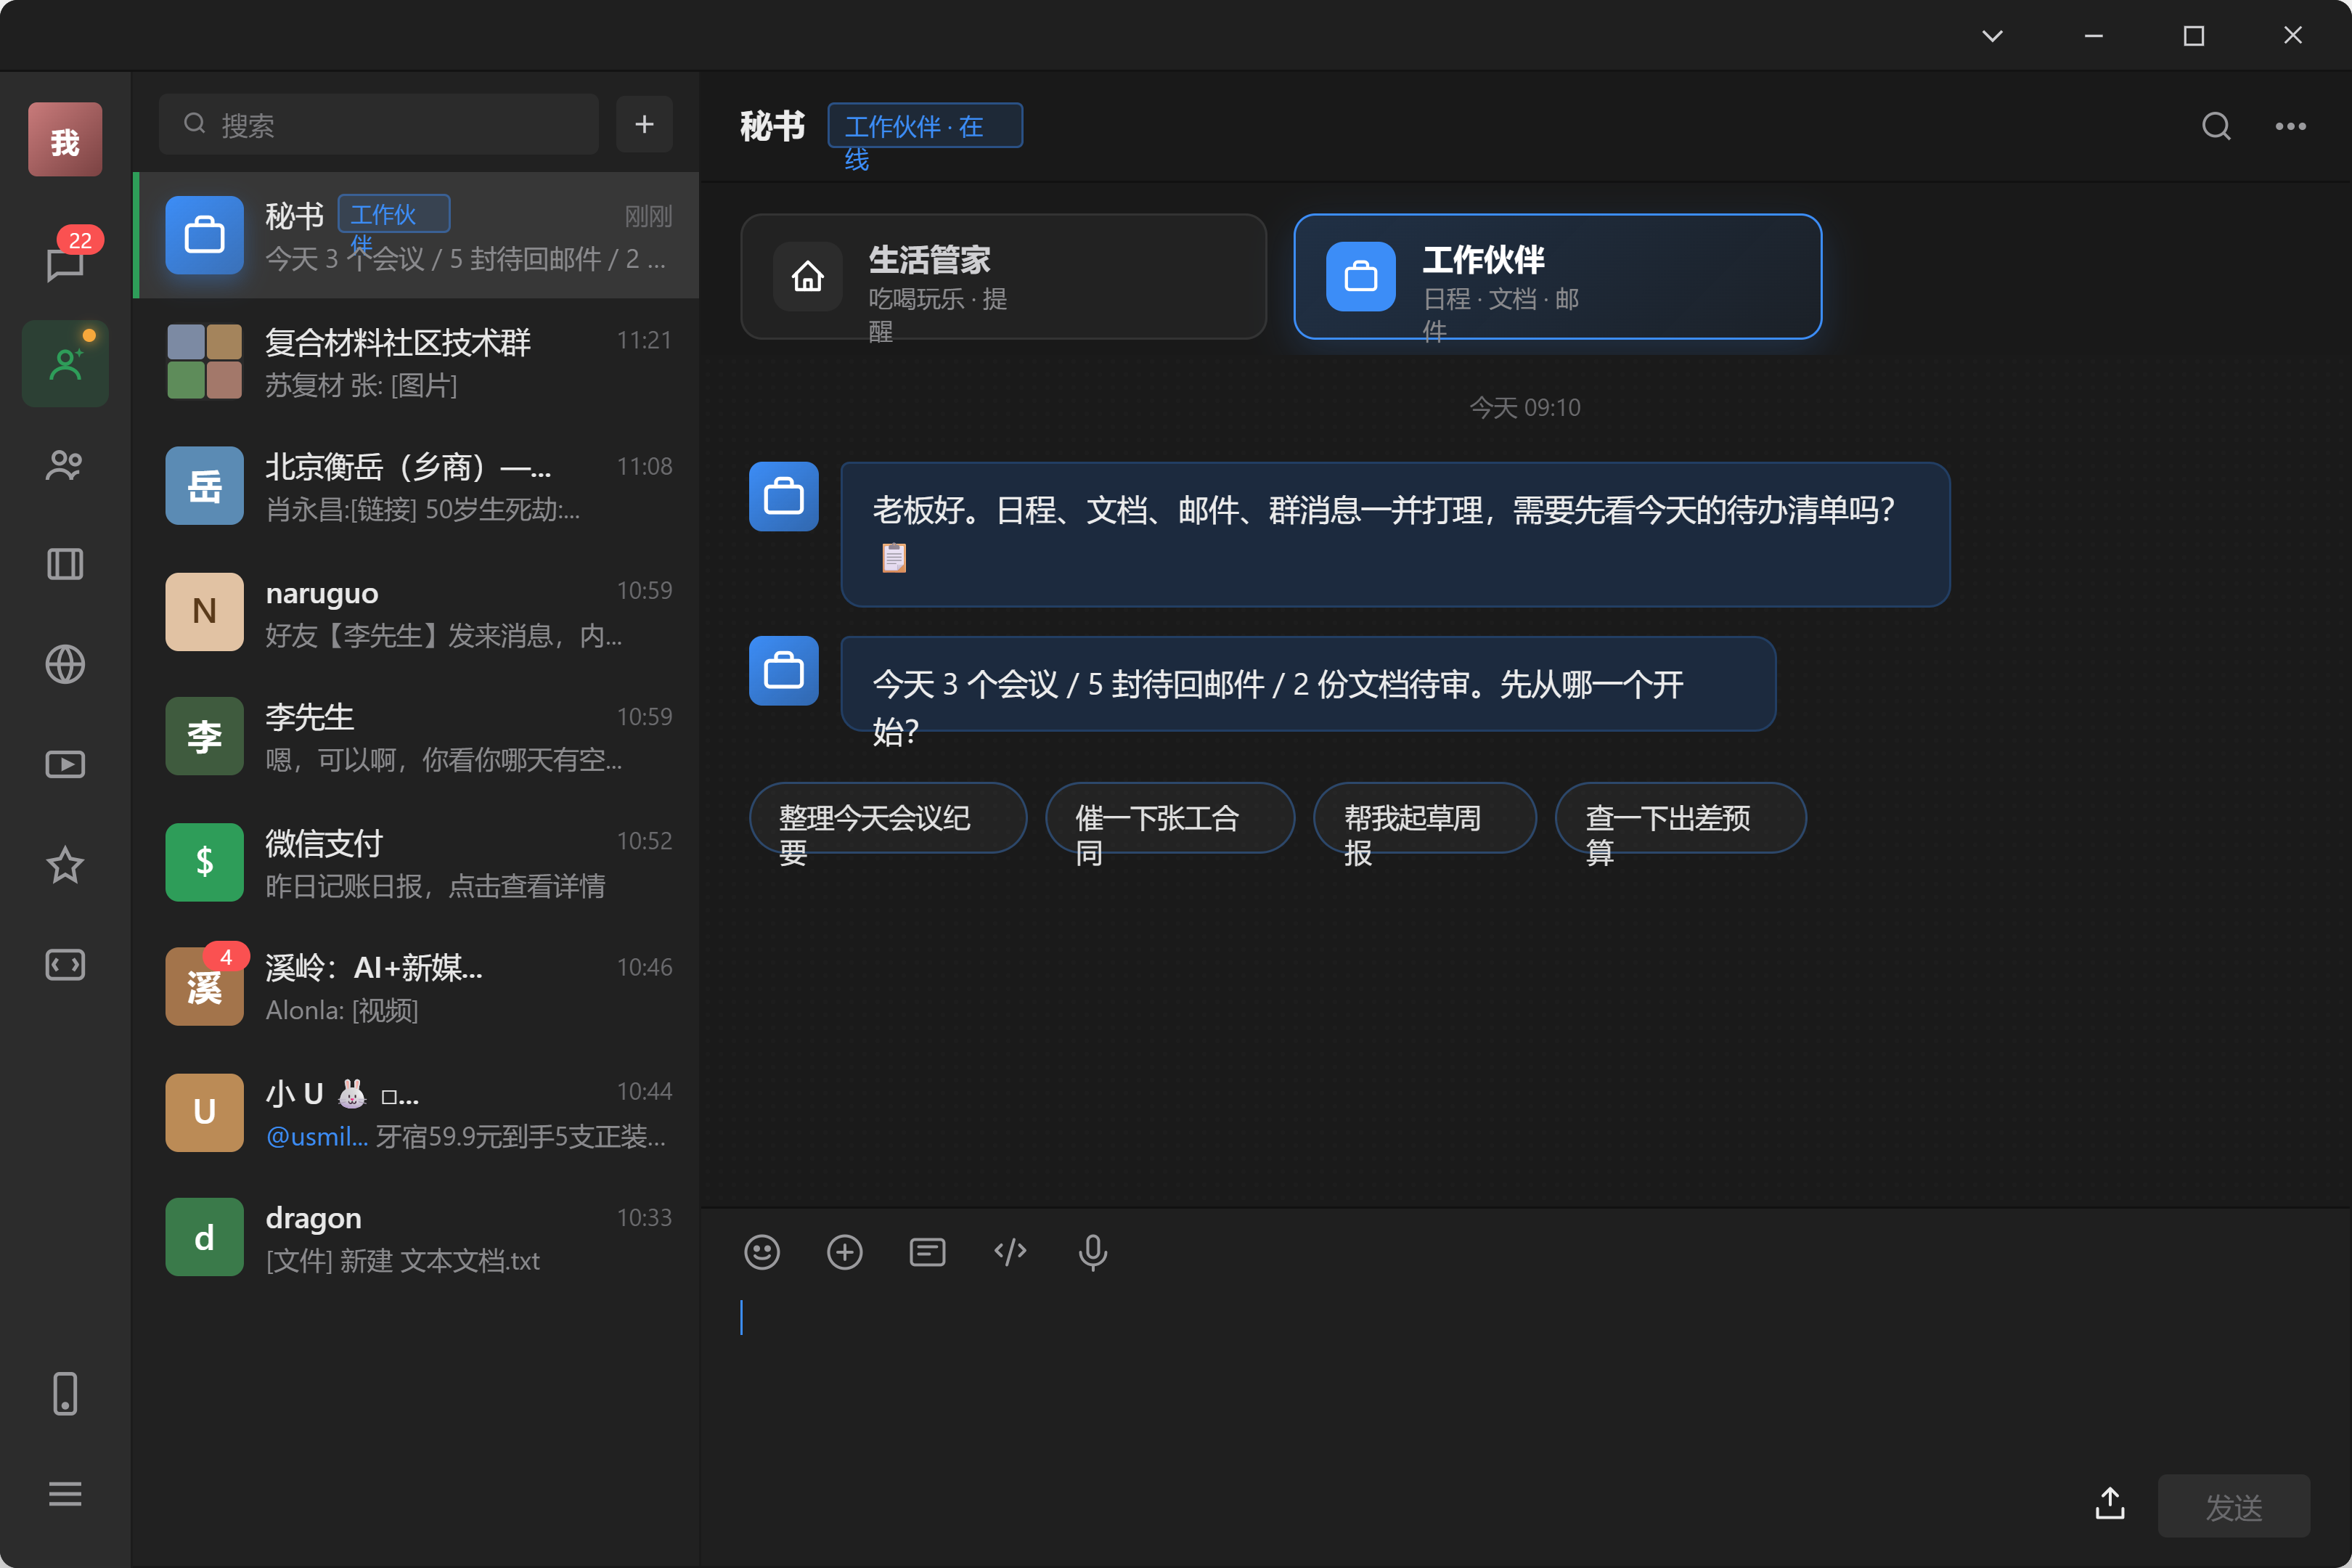2352x1568 pixels.
Task: Click the briefcase avatar beside the 老板好 message
Action: click(x=784, y=496)
